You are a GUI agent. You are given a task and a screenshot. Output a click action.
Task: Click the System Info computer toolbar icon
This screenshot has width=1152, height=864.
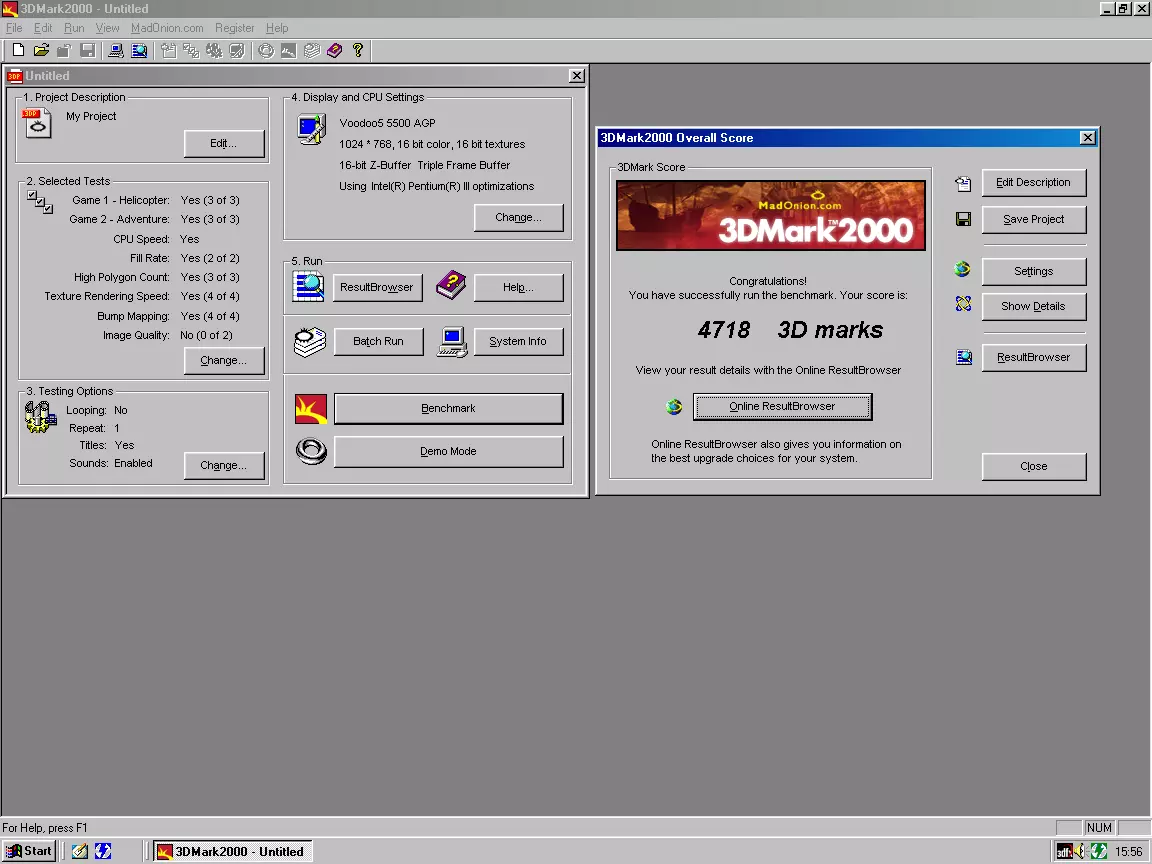click(115, 50)
